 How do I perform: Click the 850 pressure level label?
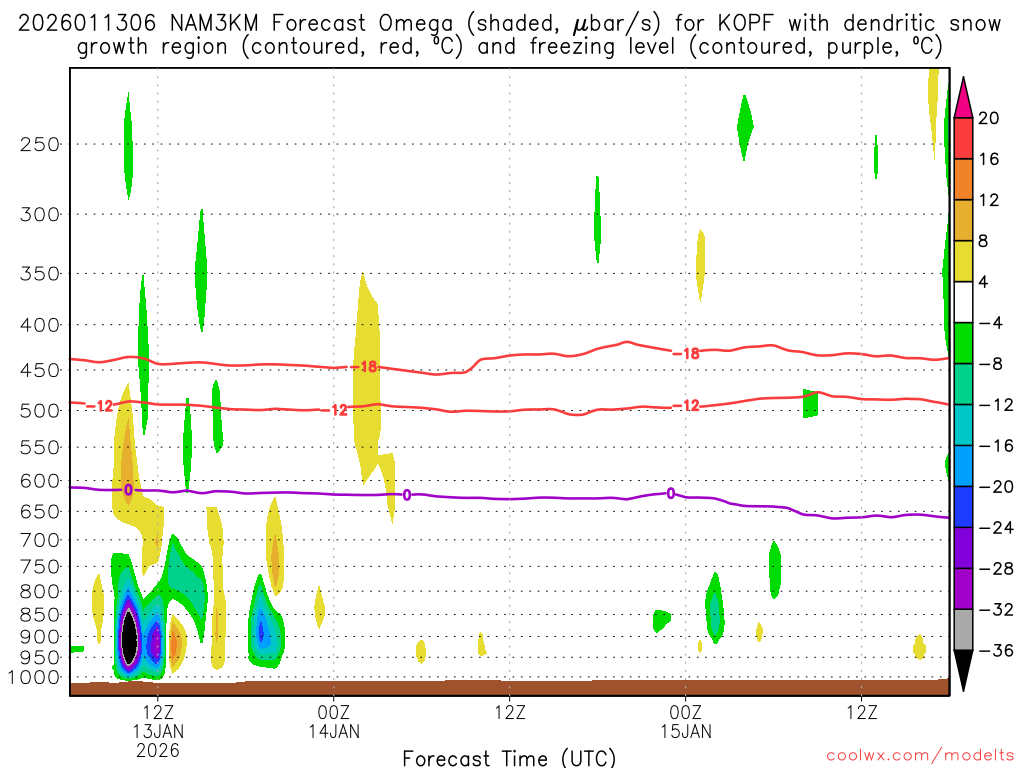(x=40, y=615)
